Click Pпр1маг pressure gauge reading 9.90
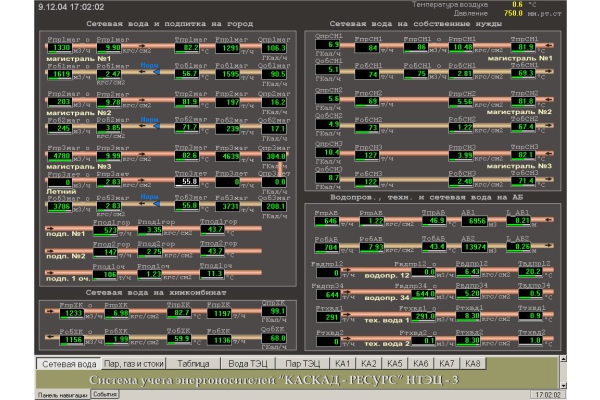Viewport: 600px width, 400px height. pos(111,47)
